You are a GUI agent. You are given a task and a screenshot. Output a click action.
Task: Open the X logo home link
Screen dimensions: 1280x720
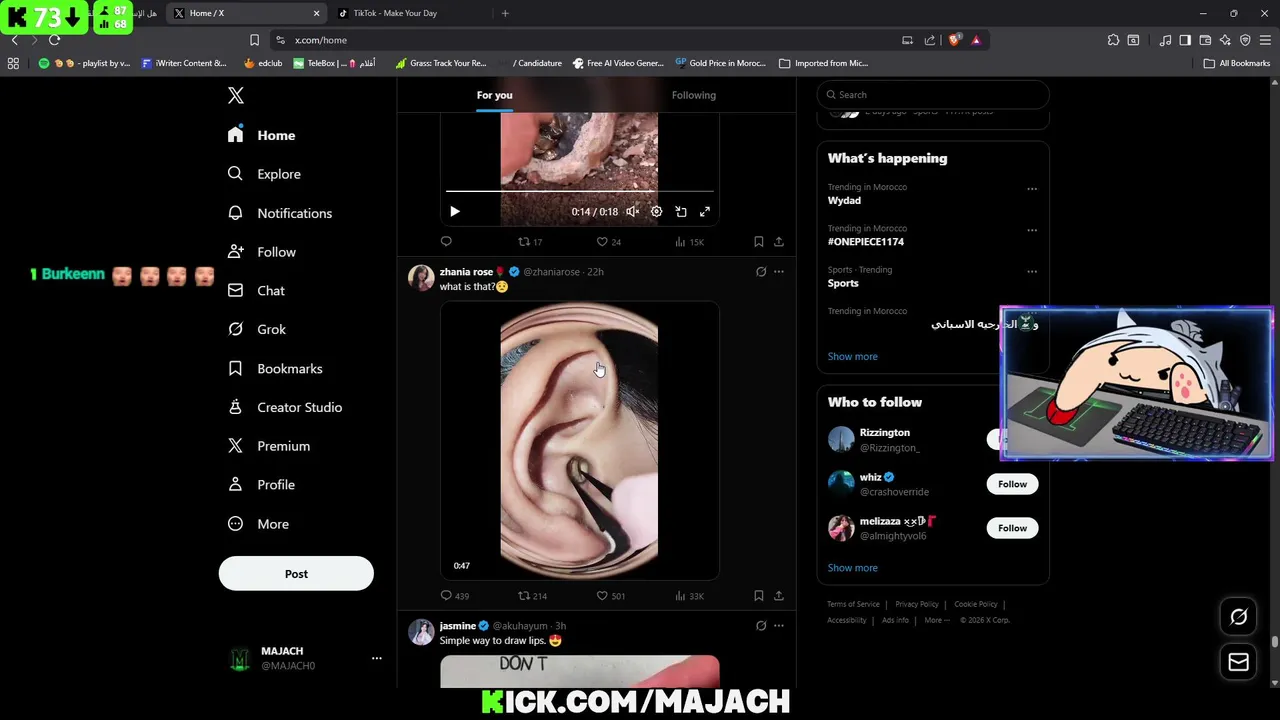[235, 95]
